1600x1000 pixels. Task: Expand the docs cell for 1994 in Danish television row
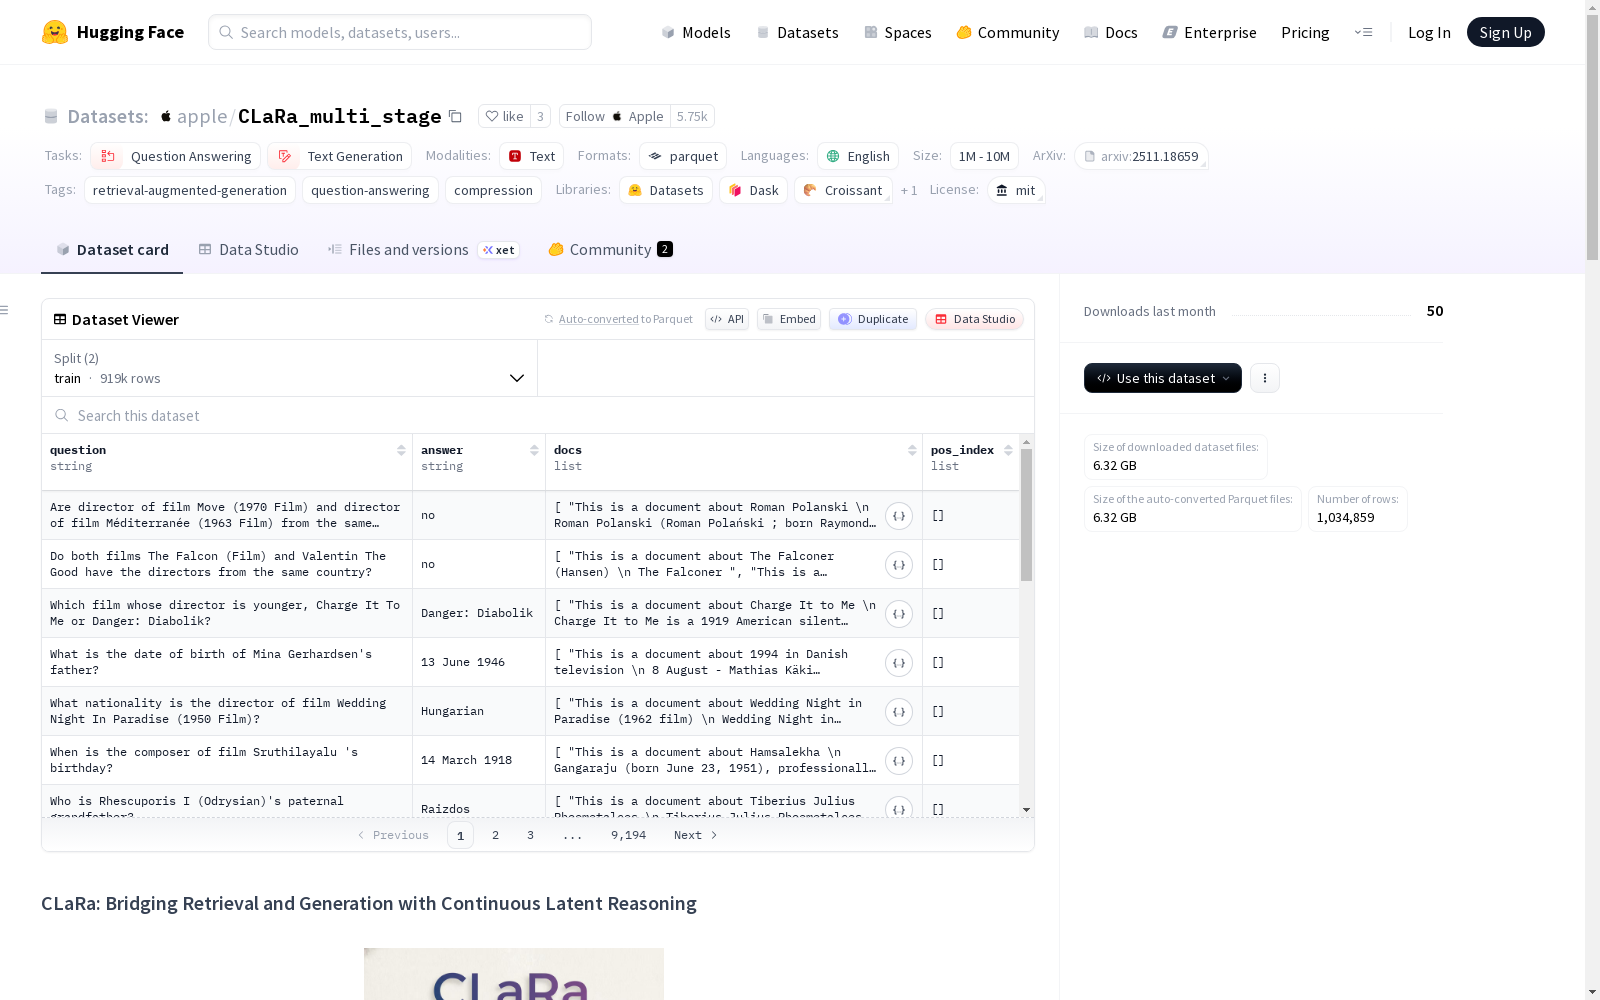(x=899, y=663)
